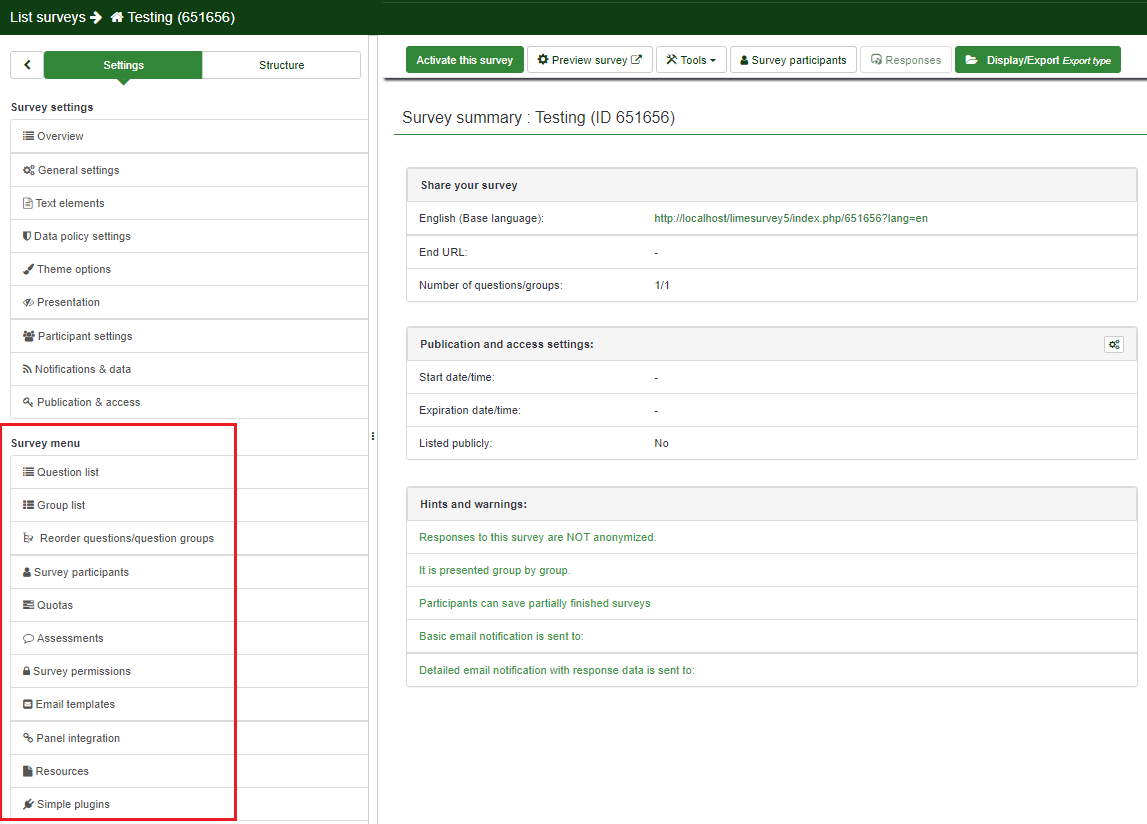Open Assessments with speech bubble icon
This screenshot has width=1147, height=824.
tap(70, 638)
